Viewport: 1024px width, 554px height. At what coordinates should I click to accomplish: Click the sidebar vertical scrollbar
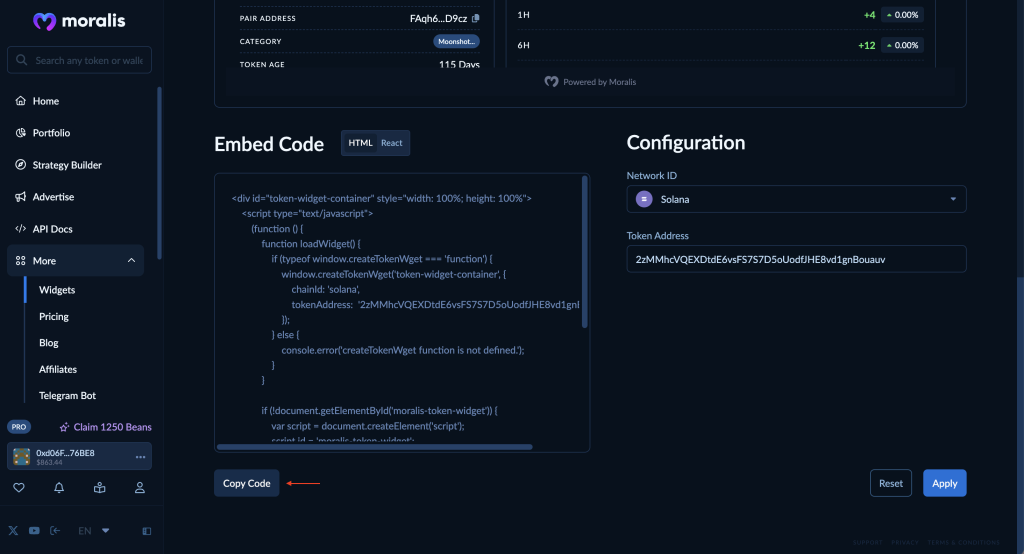pos(159,173)
